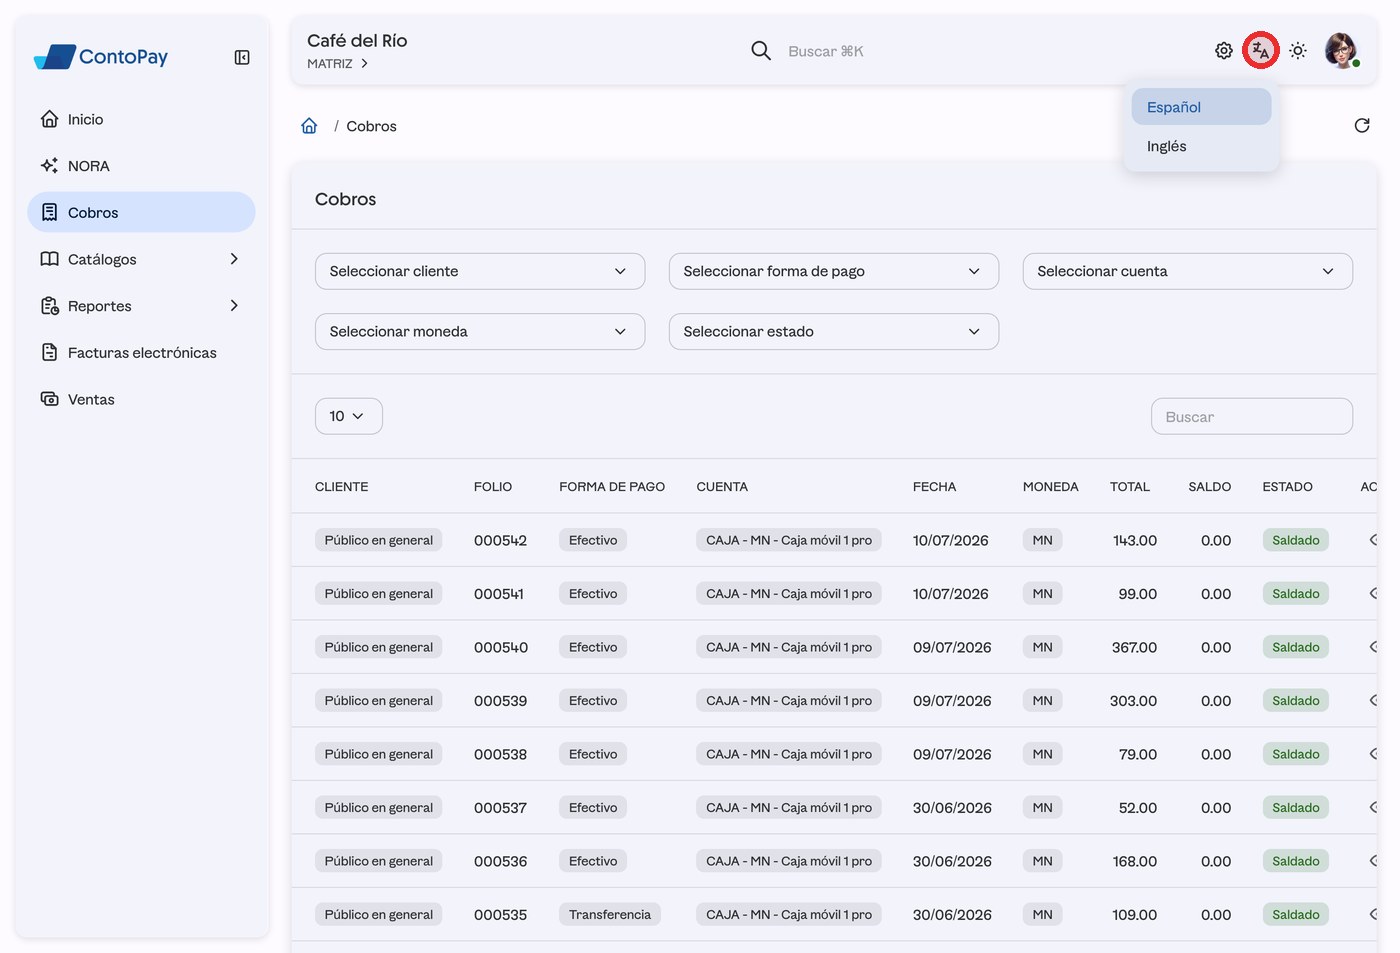Open NORA assistant in sidebar
This screenshot has width=1400, height=953.
(x=141, y=166)
